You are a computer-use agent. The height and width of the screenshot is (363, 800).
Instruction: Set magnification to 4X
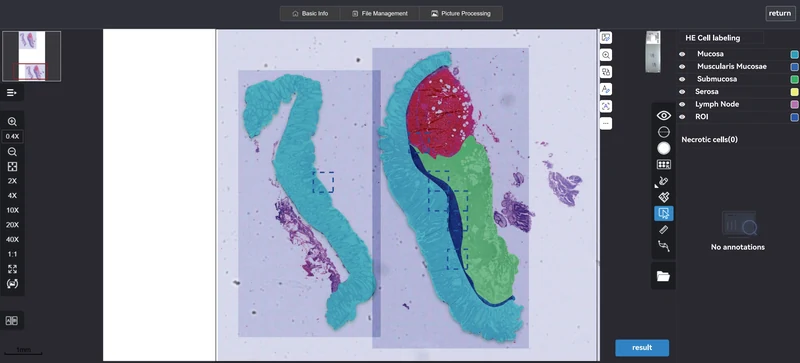point(12,196)
